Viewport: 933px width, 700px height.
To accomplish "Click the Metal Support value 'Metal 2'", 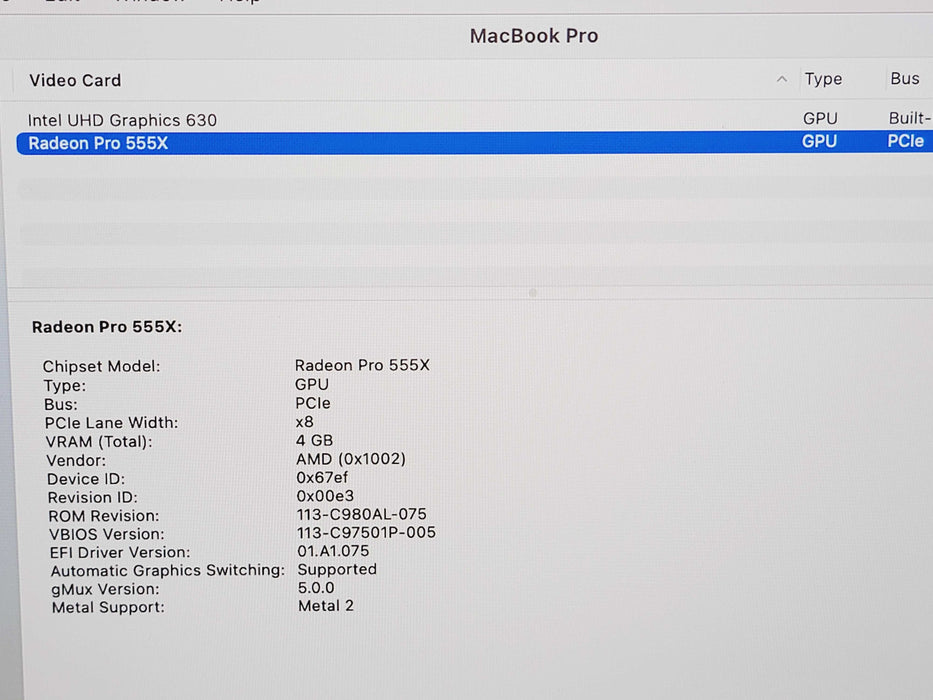I will click(326, 606).
